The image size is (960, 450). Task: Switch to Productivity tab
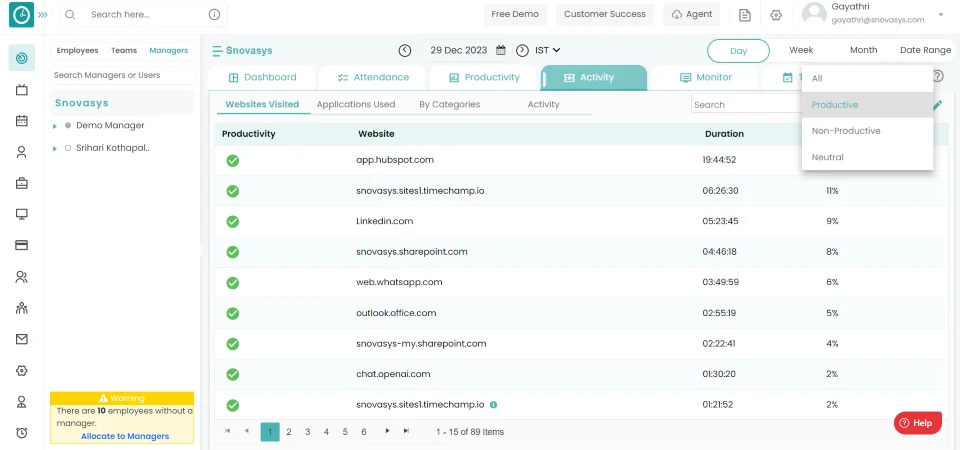(x=484, y=77)
